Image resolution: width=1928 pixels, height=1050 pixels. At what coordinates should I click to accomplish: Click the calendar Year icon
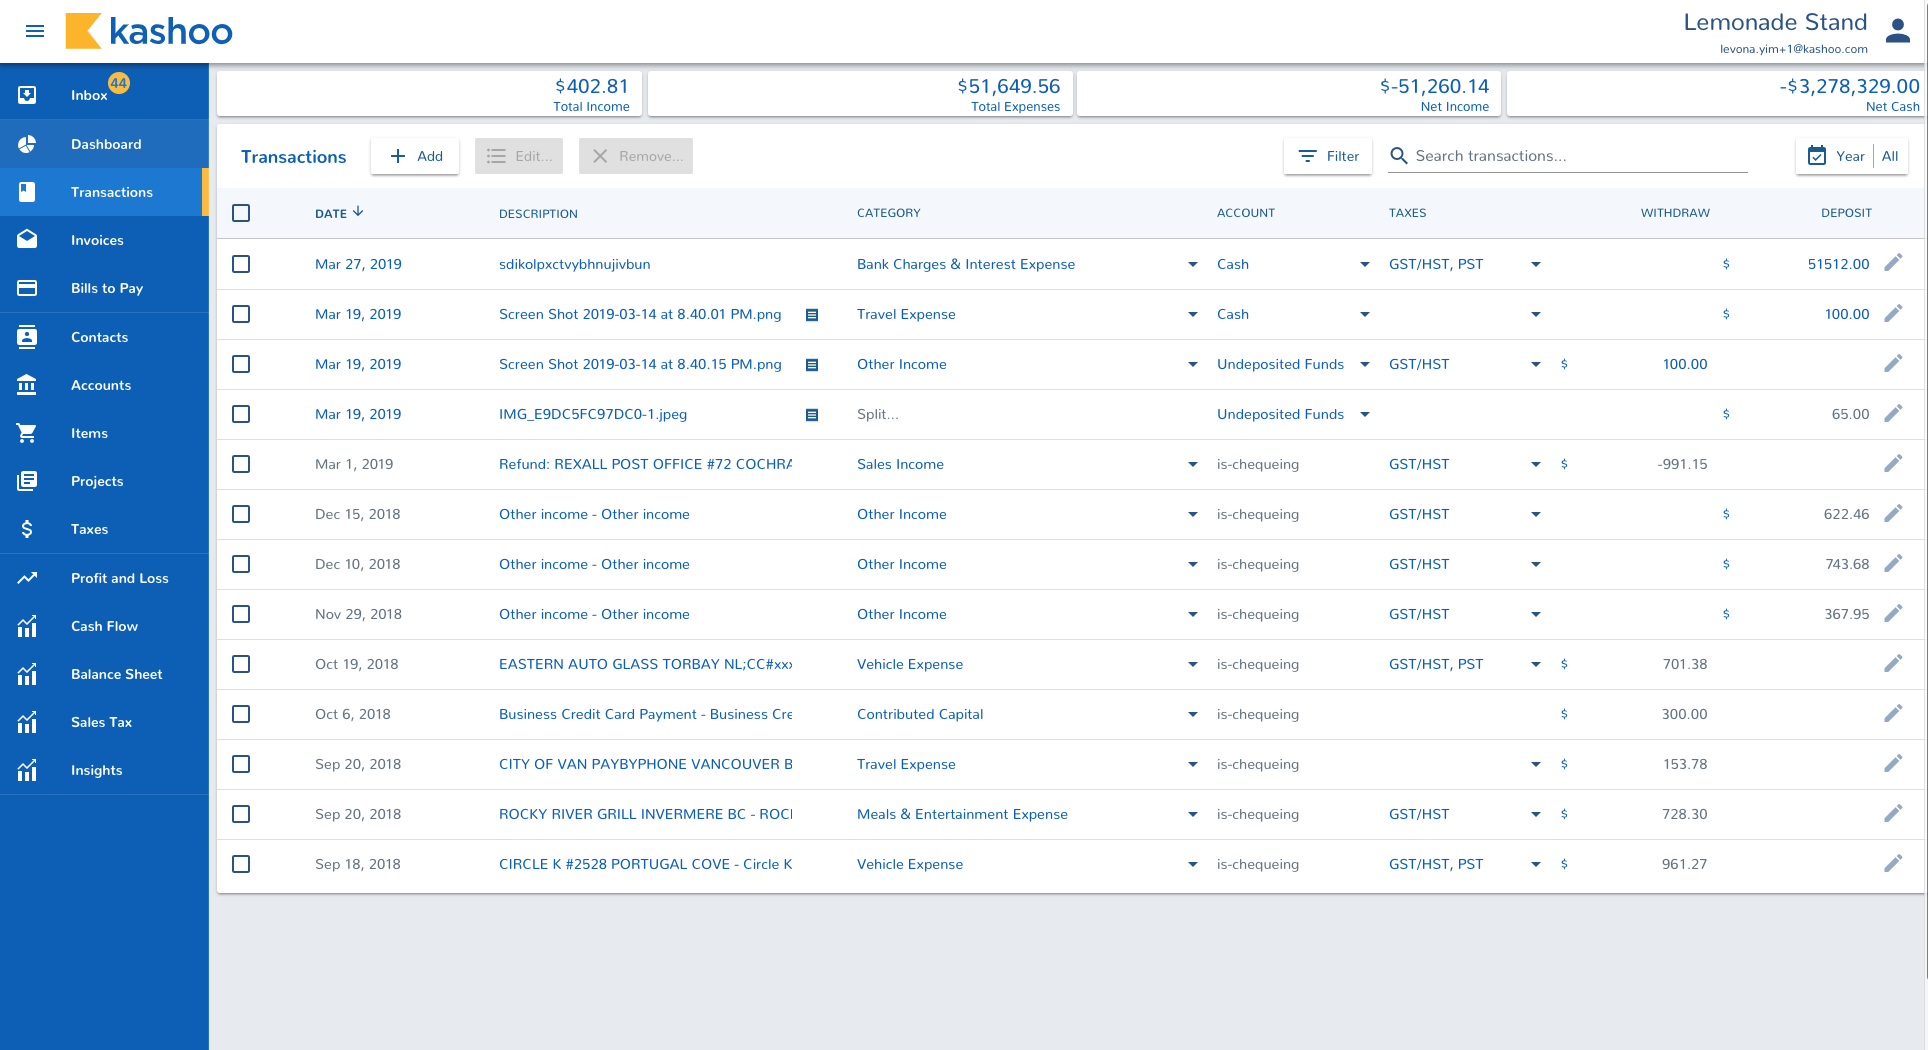click(1817, 156)
